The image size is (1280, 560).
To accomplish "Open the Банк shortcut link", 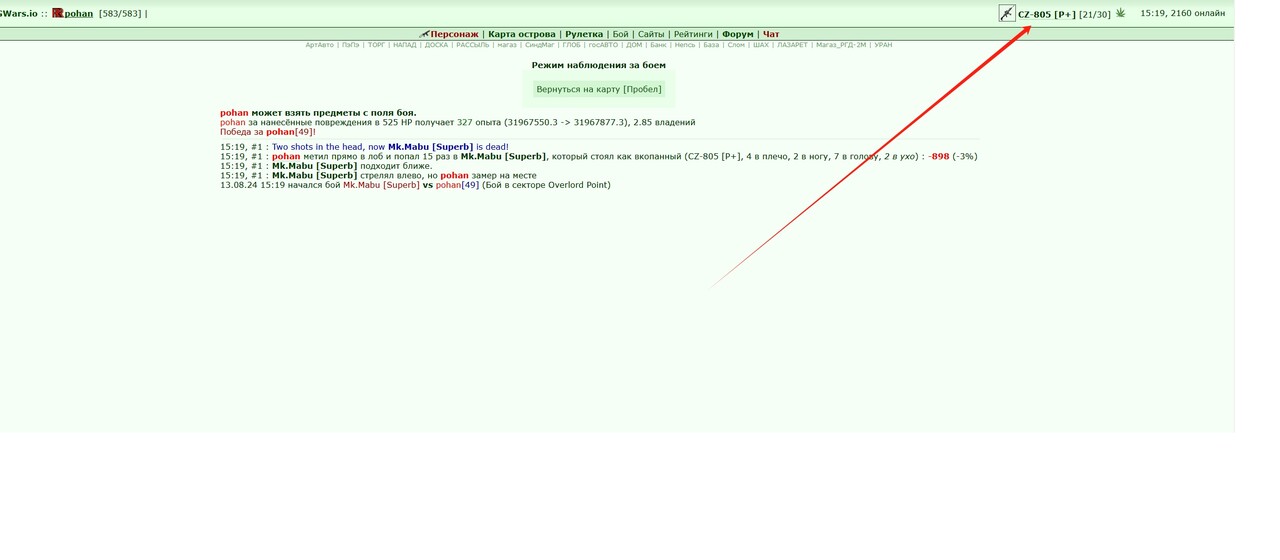I will pyautogui.click(x=658, y=45).
